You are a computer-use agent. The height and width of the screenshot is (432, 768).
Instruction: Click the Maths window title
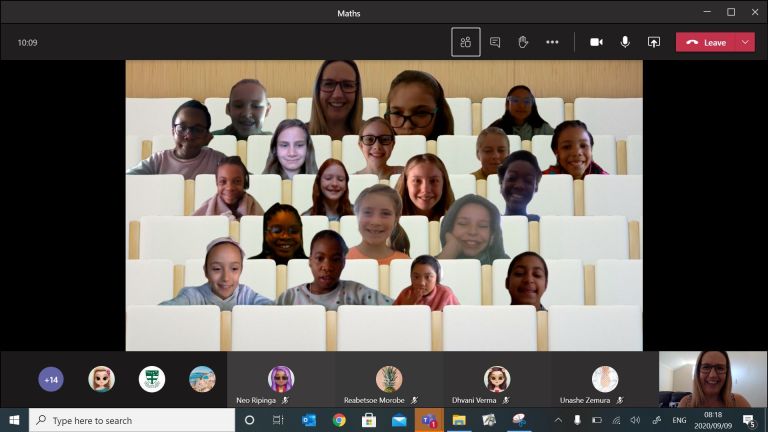pyautogui.click(x=349, y=13)
